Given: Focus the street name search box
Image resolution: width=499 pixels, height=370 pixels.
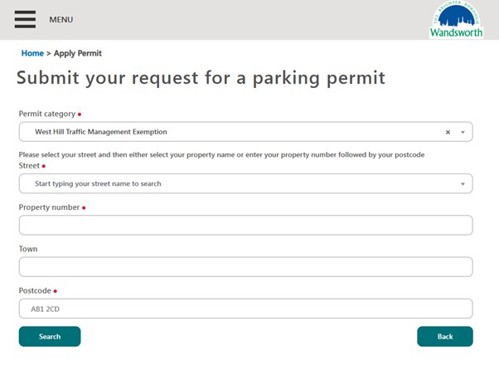Looking at the screenshot, I should (246, 183).
